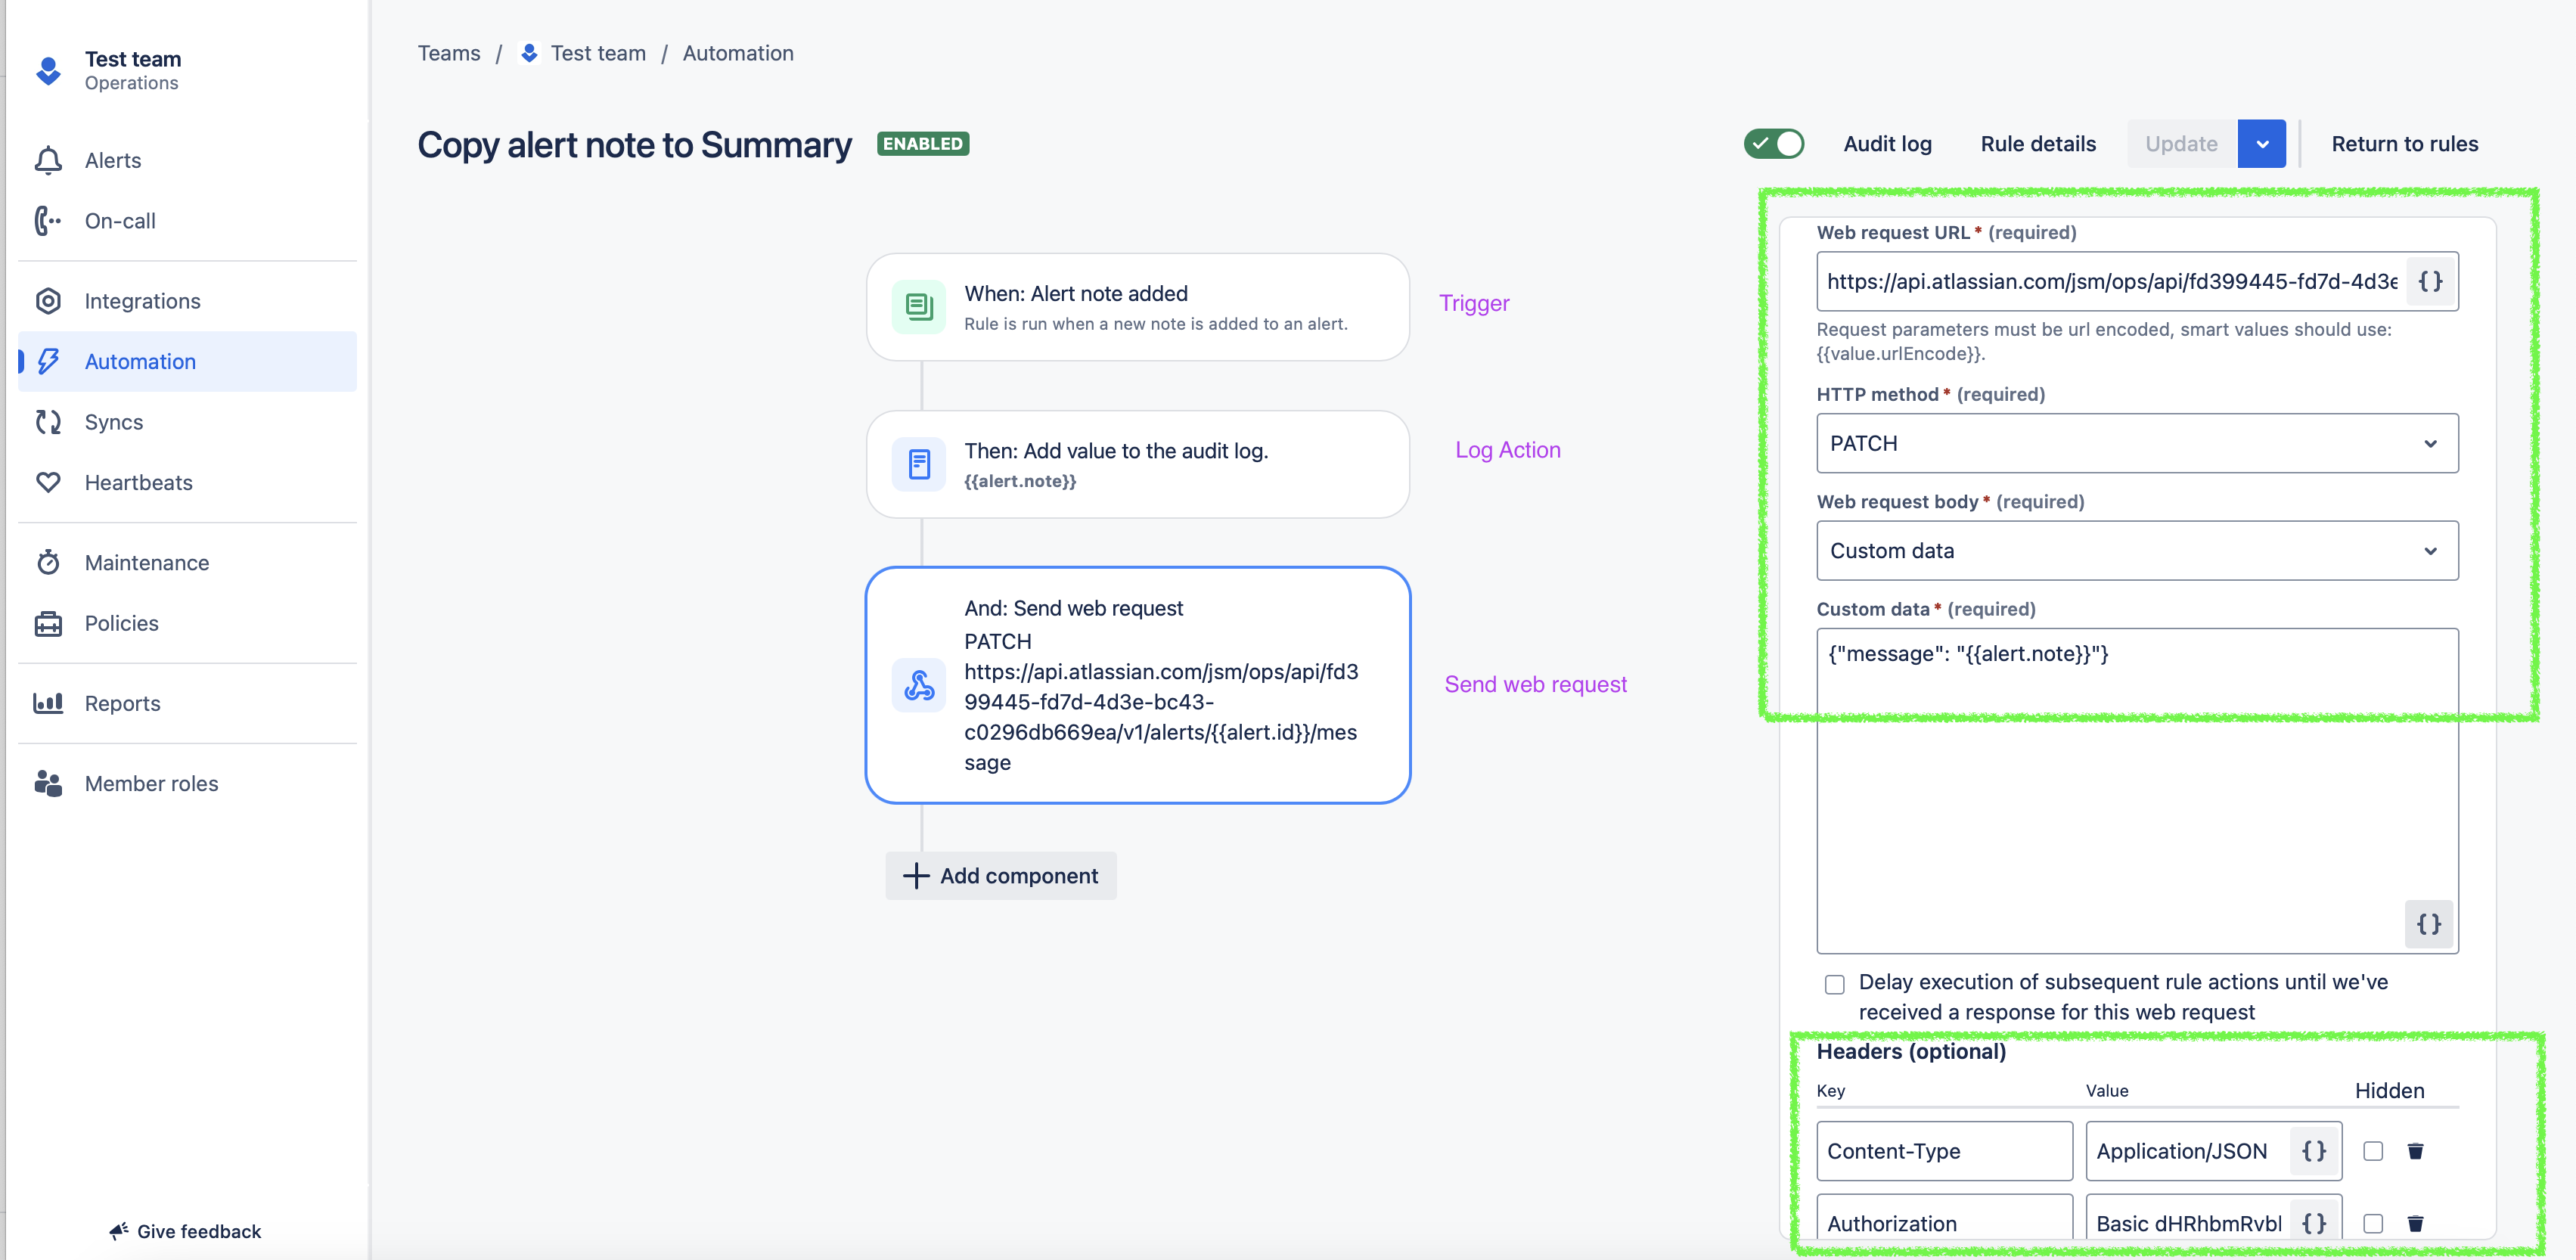The height and width of the screenshot is (1260, 2576).
Task: Click the Automation lightning icon
Action: [48, 361]
